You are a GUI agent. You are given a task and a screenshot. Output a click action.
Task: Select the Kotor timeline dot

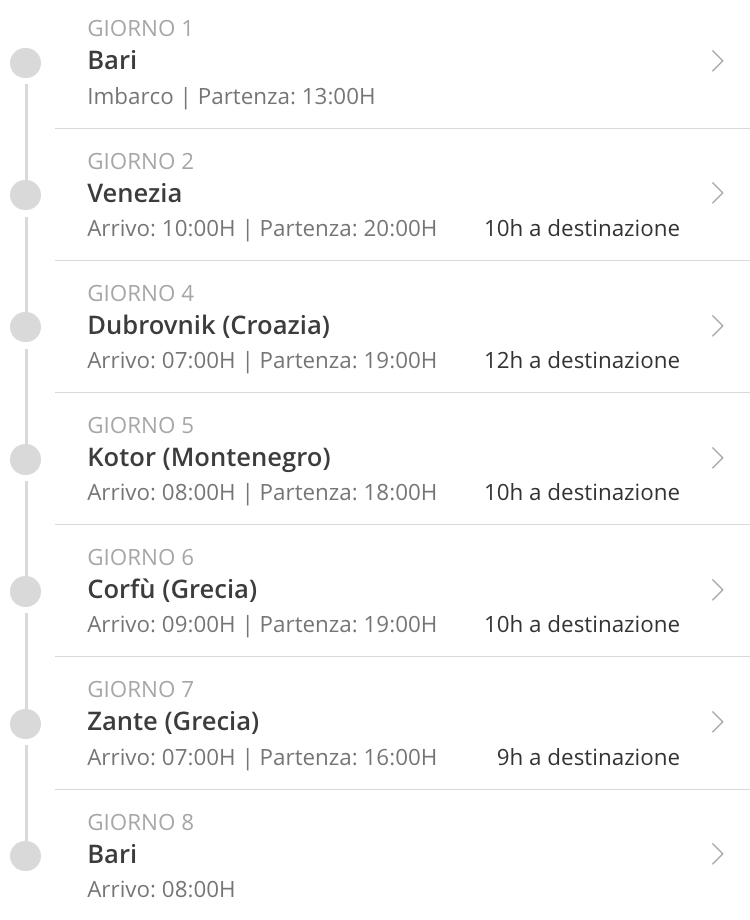[x=26, y=459]
